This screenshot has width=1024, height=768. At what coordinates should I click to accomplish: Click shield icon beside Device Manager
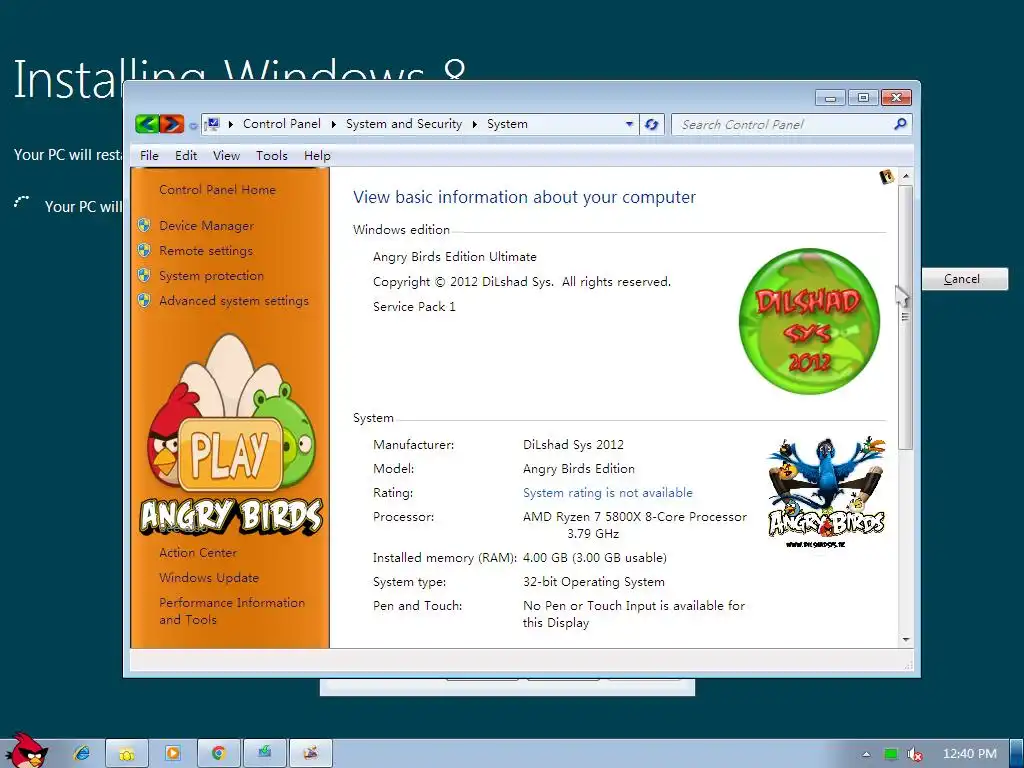coord(144,225)
